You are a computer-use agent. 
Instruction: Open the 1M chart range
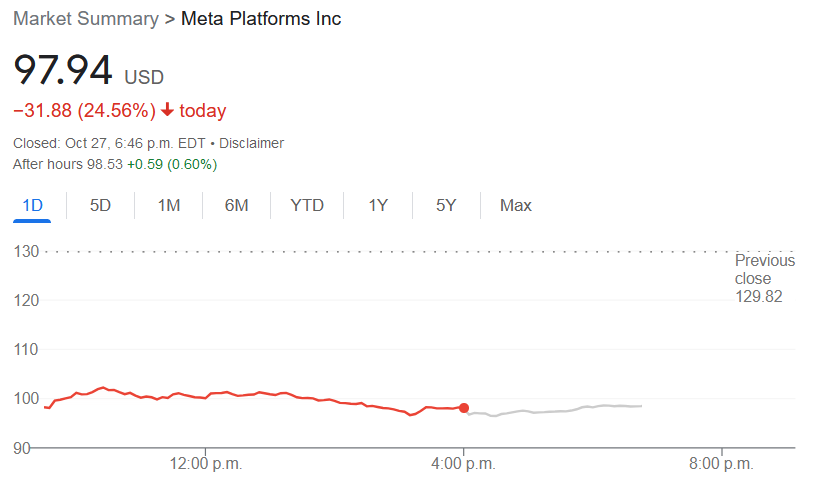[x=169, y=205]
